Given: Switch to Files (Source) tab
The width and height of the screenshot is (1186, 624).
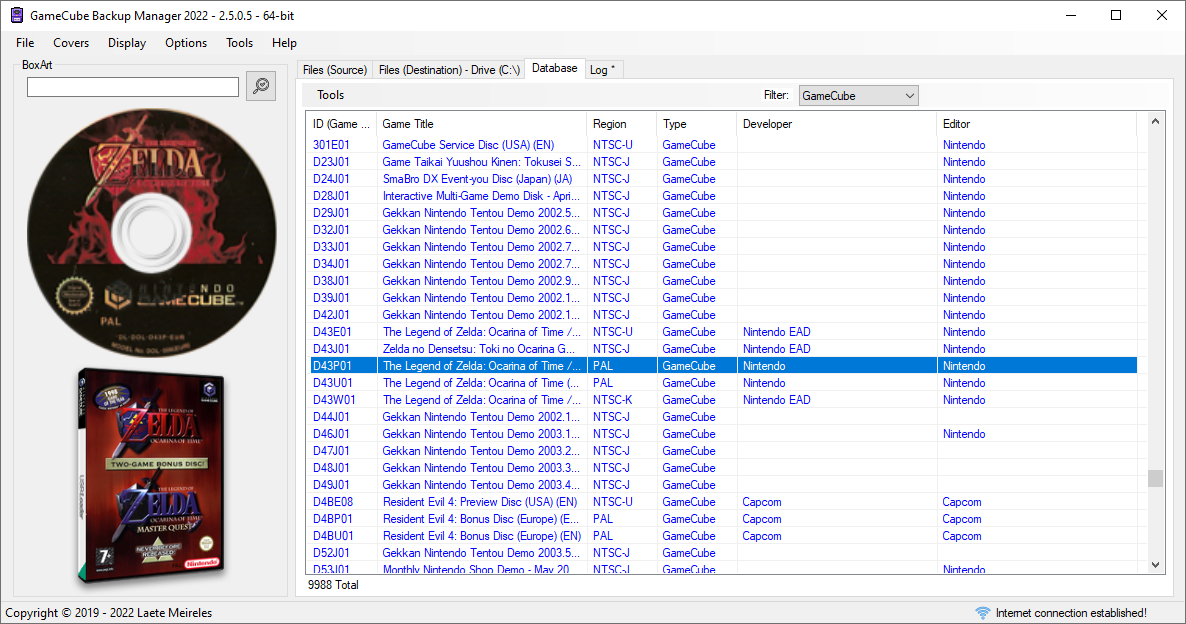Looking at the screenshot, I should (x=335, y=70).
